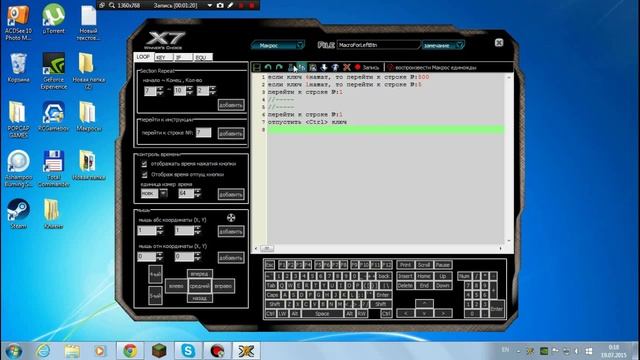
Task: Start recording with the red Запись button
Action: [367, 67]
